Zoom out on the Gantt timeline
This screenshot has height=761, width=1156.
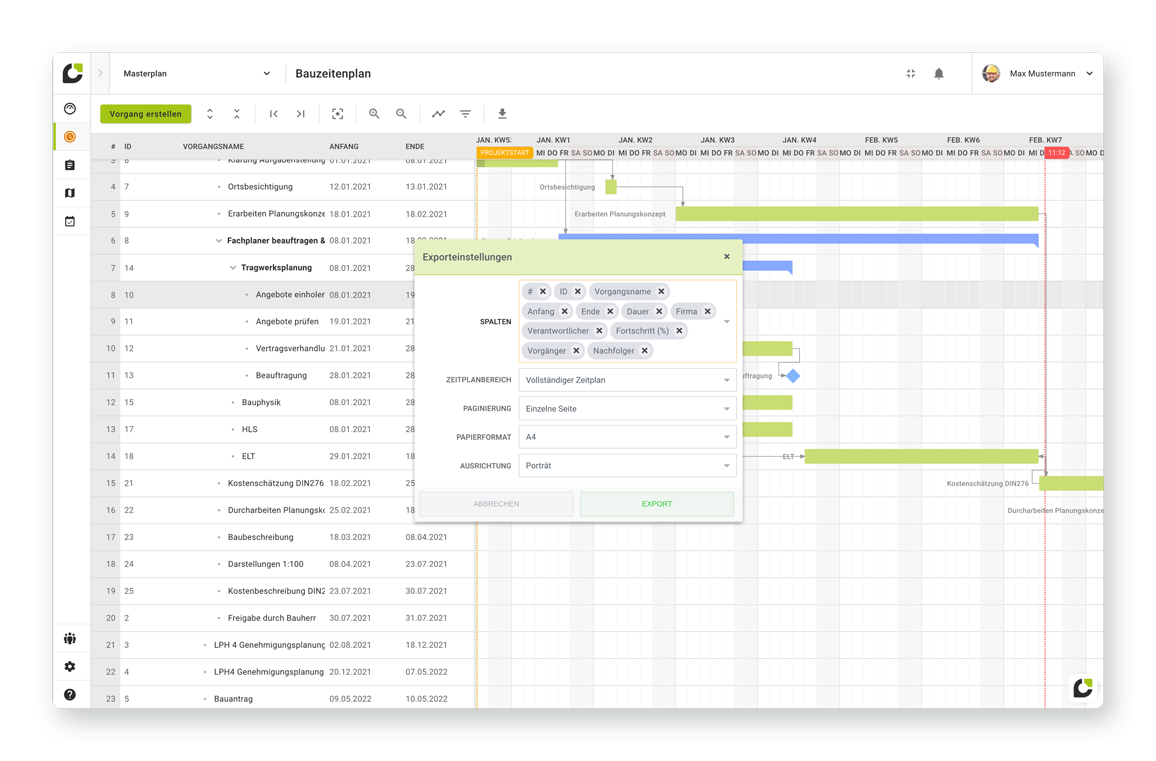[401, 114]
